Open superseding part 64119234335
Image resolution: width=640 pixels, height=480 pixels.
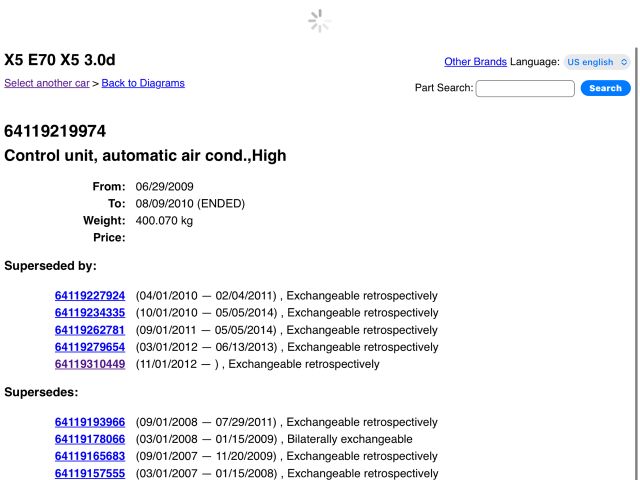point(90,313)
